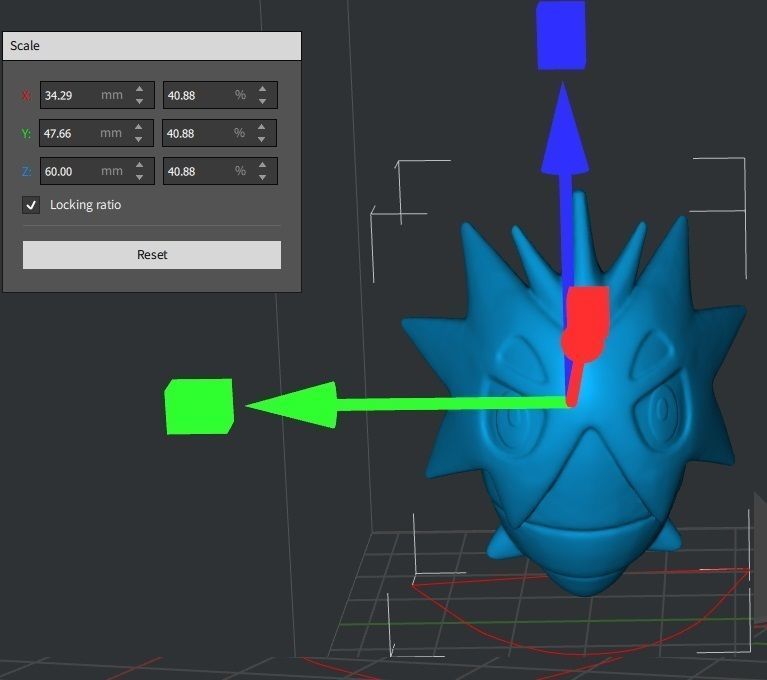Click the X size mm input field
The width and height of the screenshot is (767, 680).
[x=97, y=95]
